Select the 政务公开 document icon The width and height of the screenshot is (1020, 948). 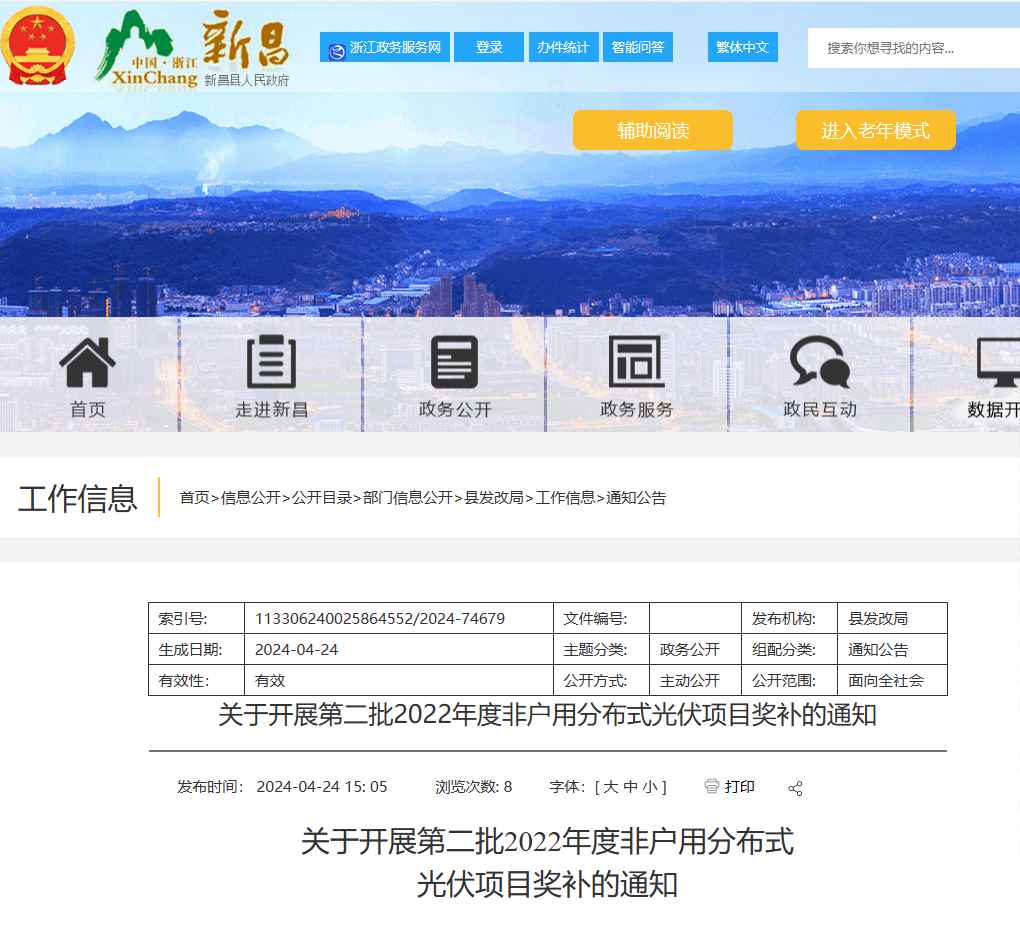click(x=454, y=362)
